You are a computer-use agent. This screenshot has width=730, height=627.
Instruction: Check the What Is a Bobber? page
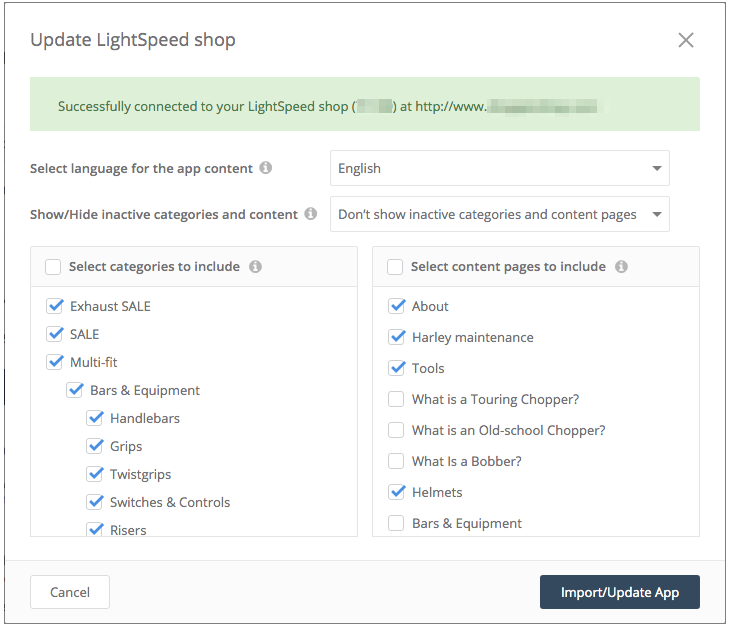[x=397, y=461]
